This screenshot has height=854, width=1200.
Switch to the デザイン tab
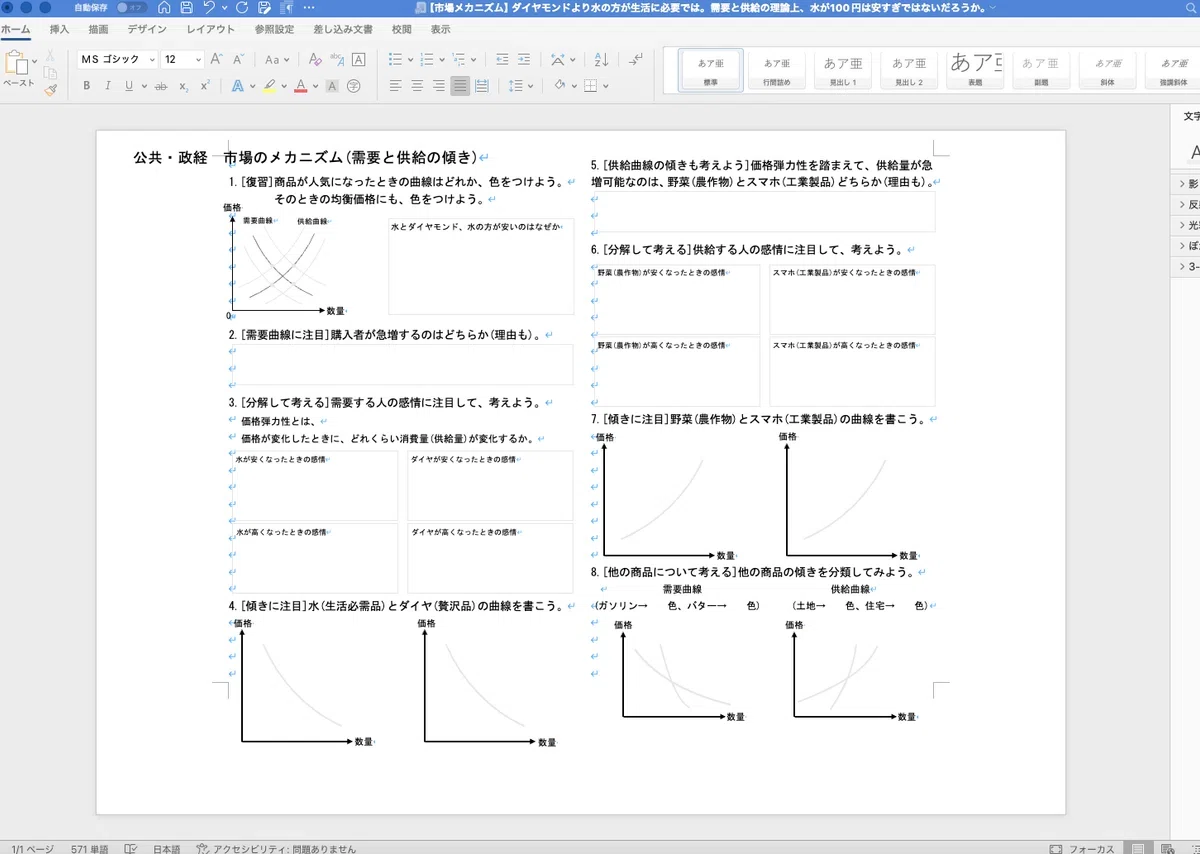(147, 30)
